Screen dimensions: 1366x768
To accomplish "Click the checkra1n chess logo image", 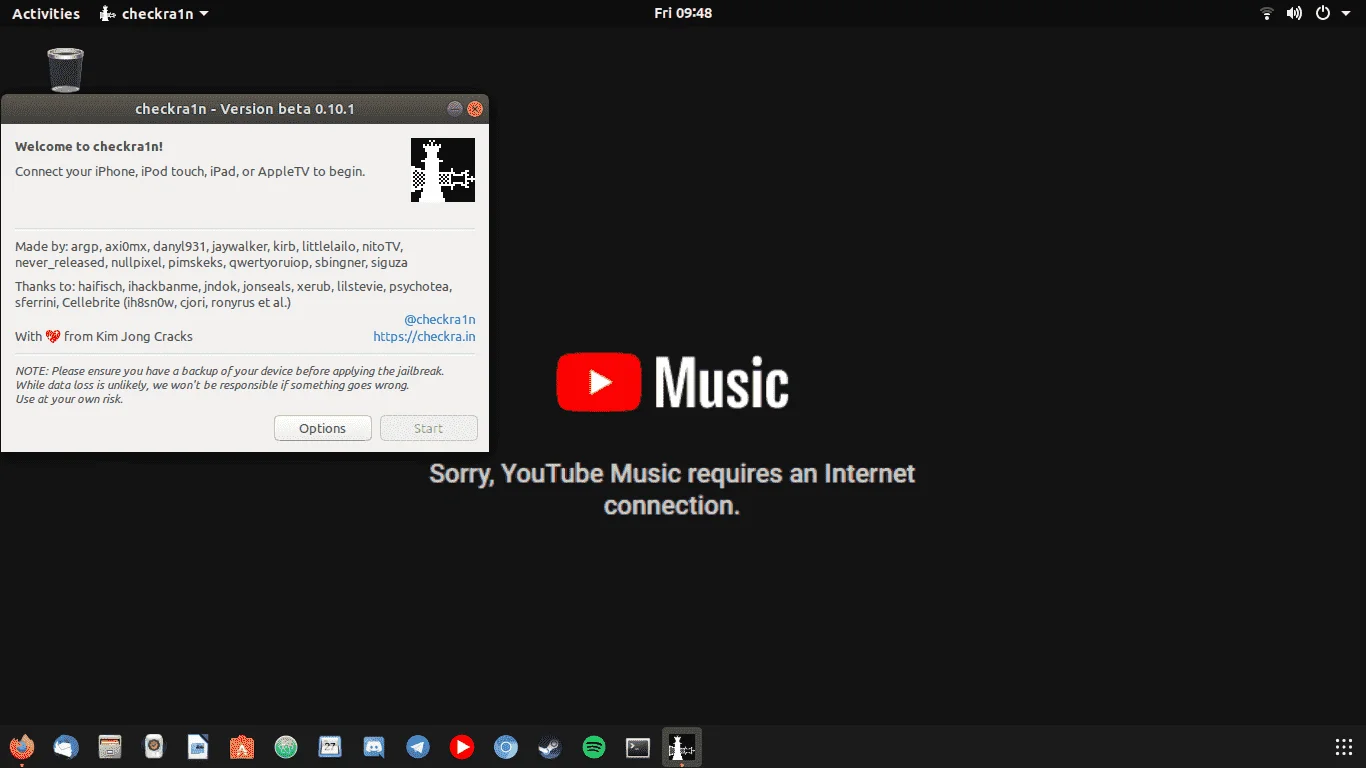I will coord(443,170).
